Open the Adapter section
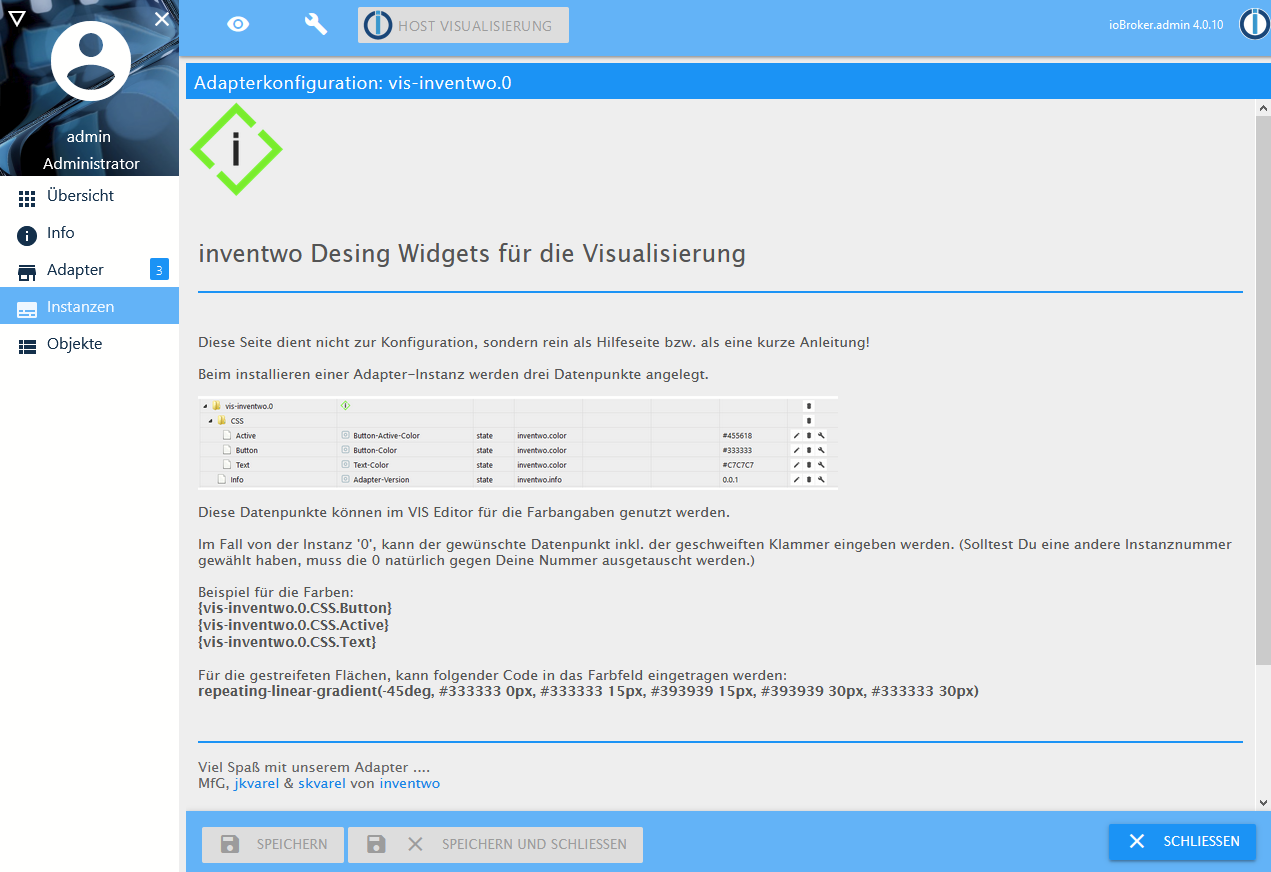This screenshot has height=872, width=1271. (90, 270)
